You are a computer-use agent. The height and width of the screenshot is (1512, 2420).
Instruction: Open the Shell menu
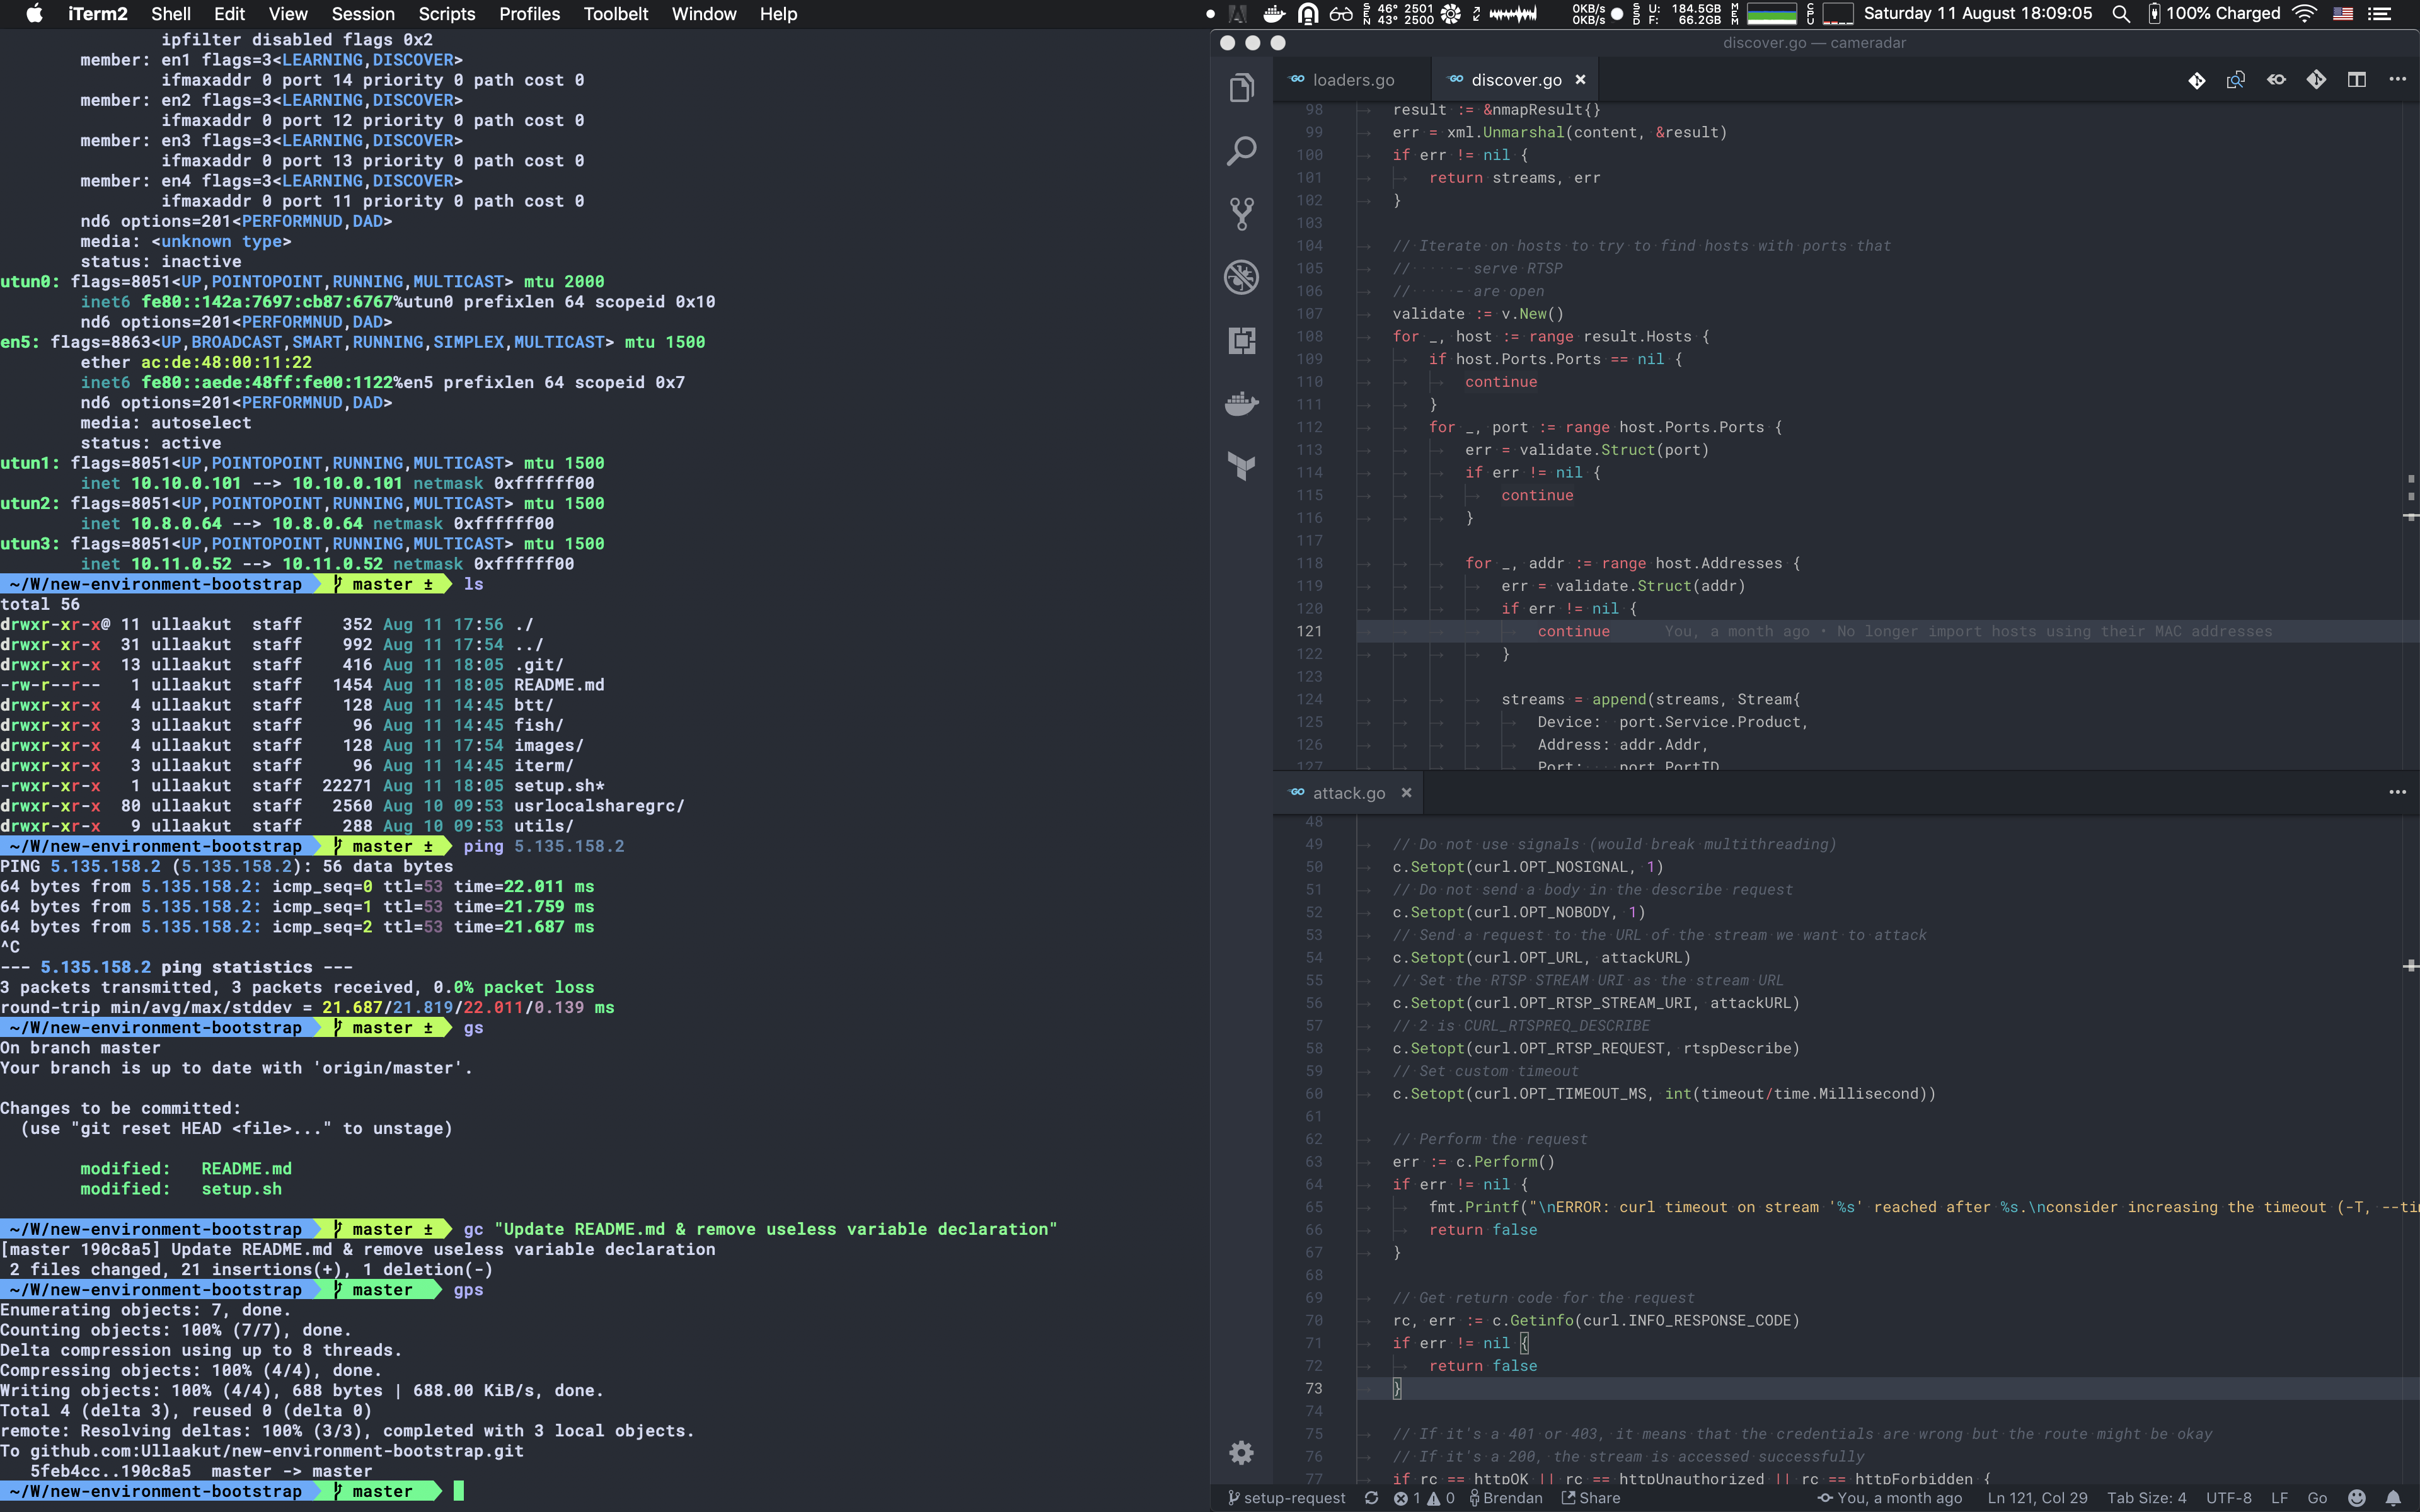[171, 14]
